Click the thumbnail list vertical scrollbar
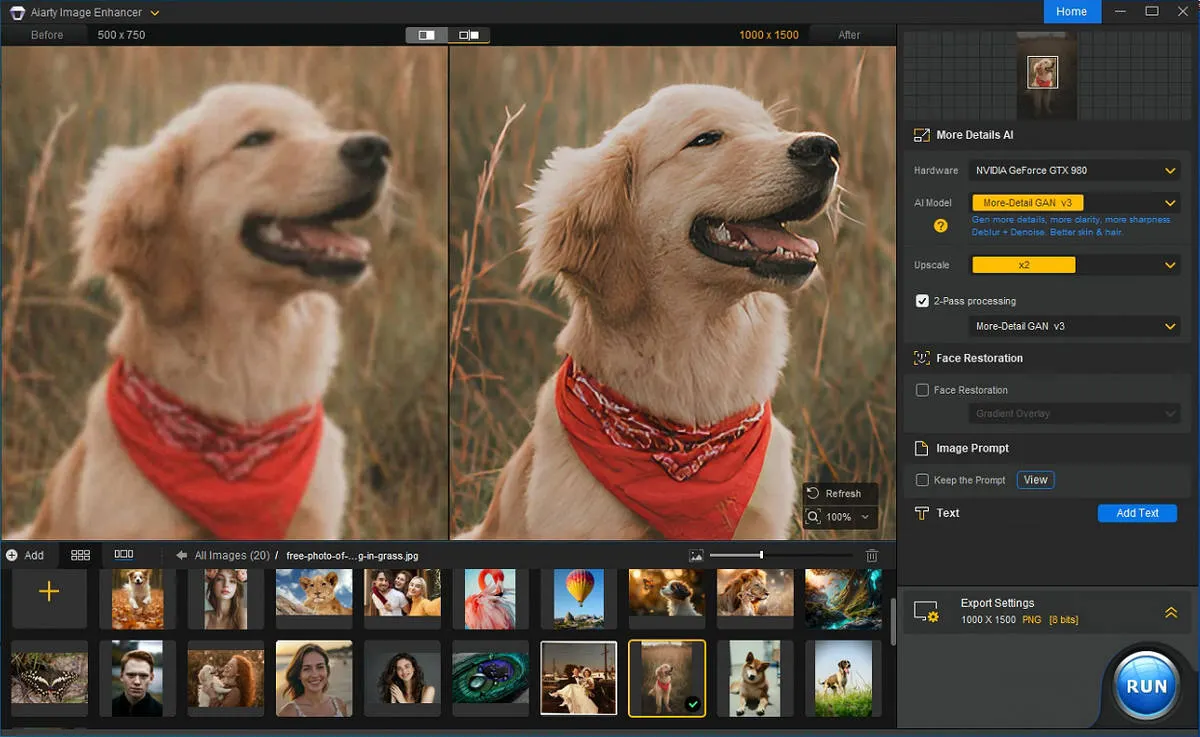This screenshot has height=737, width=1200. point(892,623)
